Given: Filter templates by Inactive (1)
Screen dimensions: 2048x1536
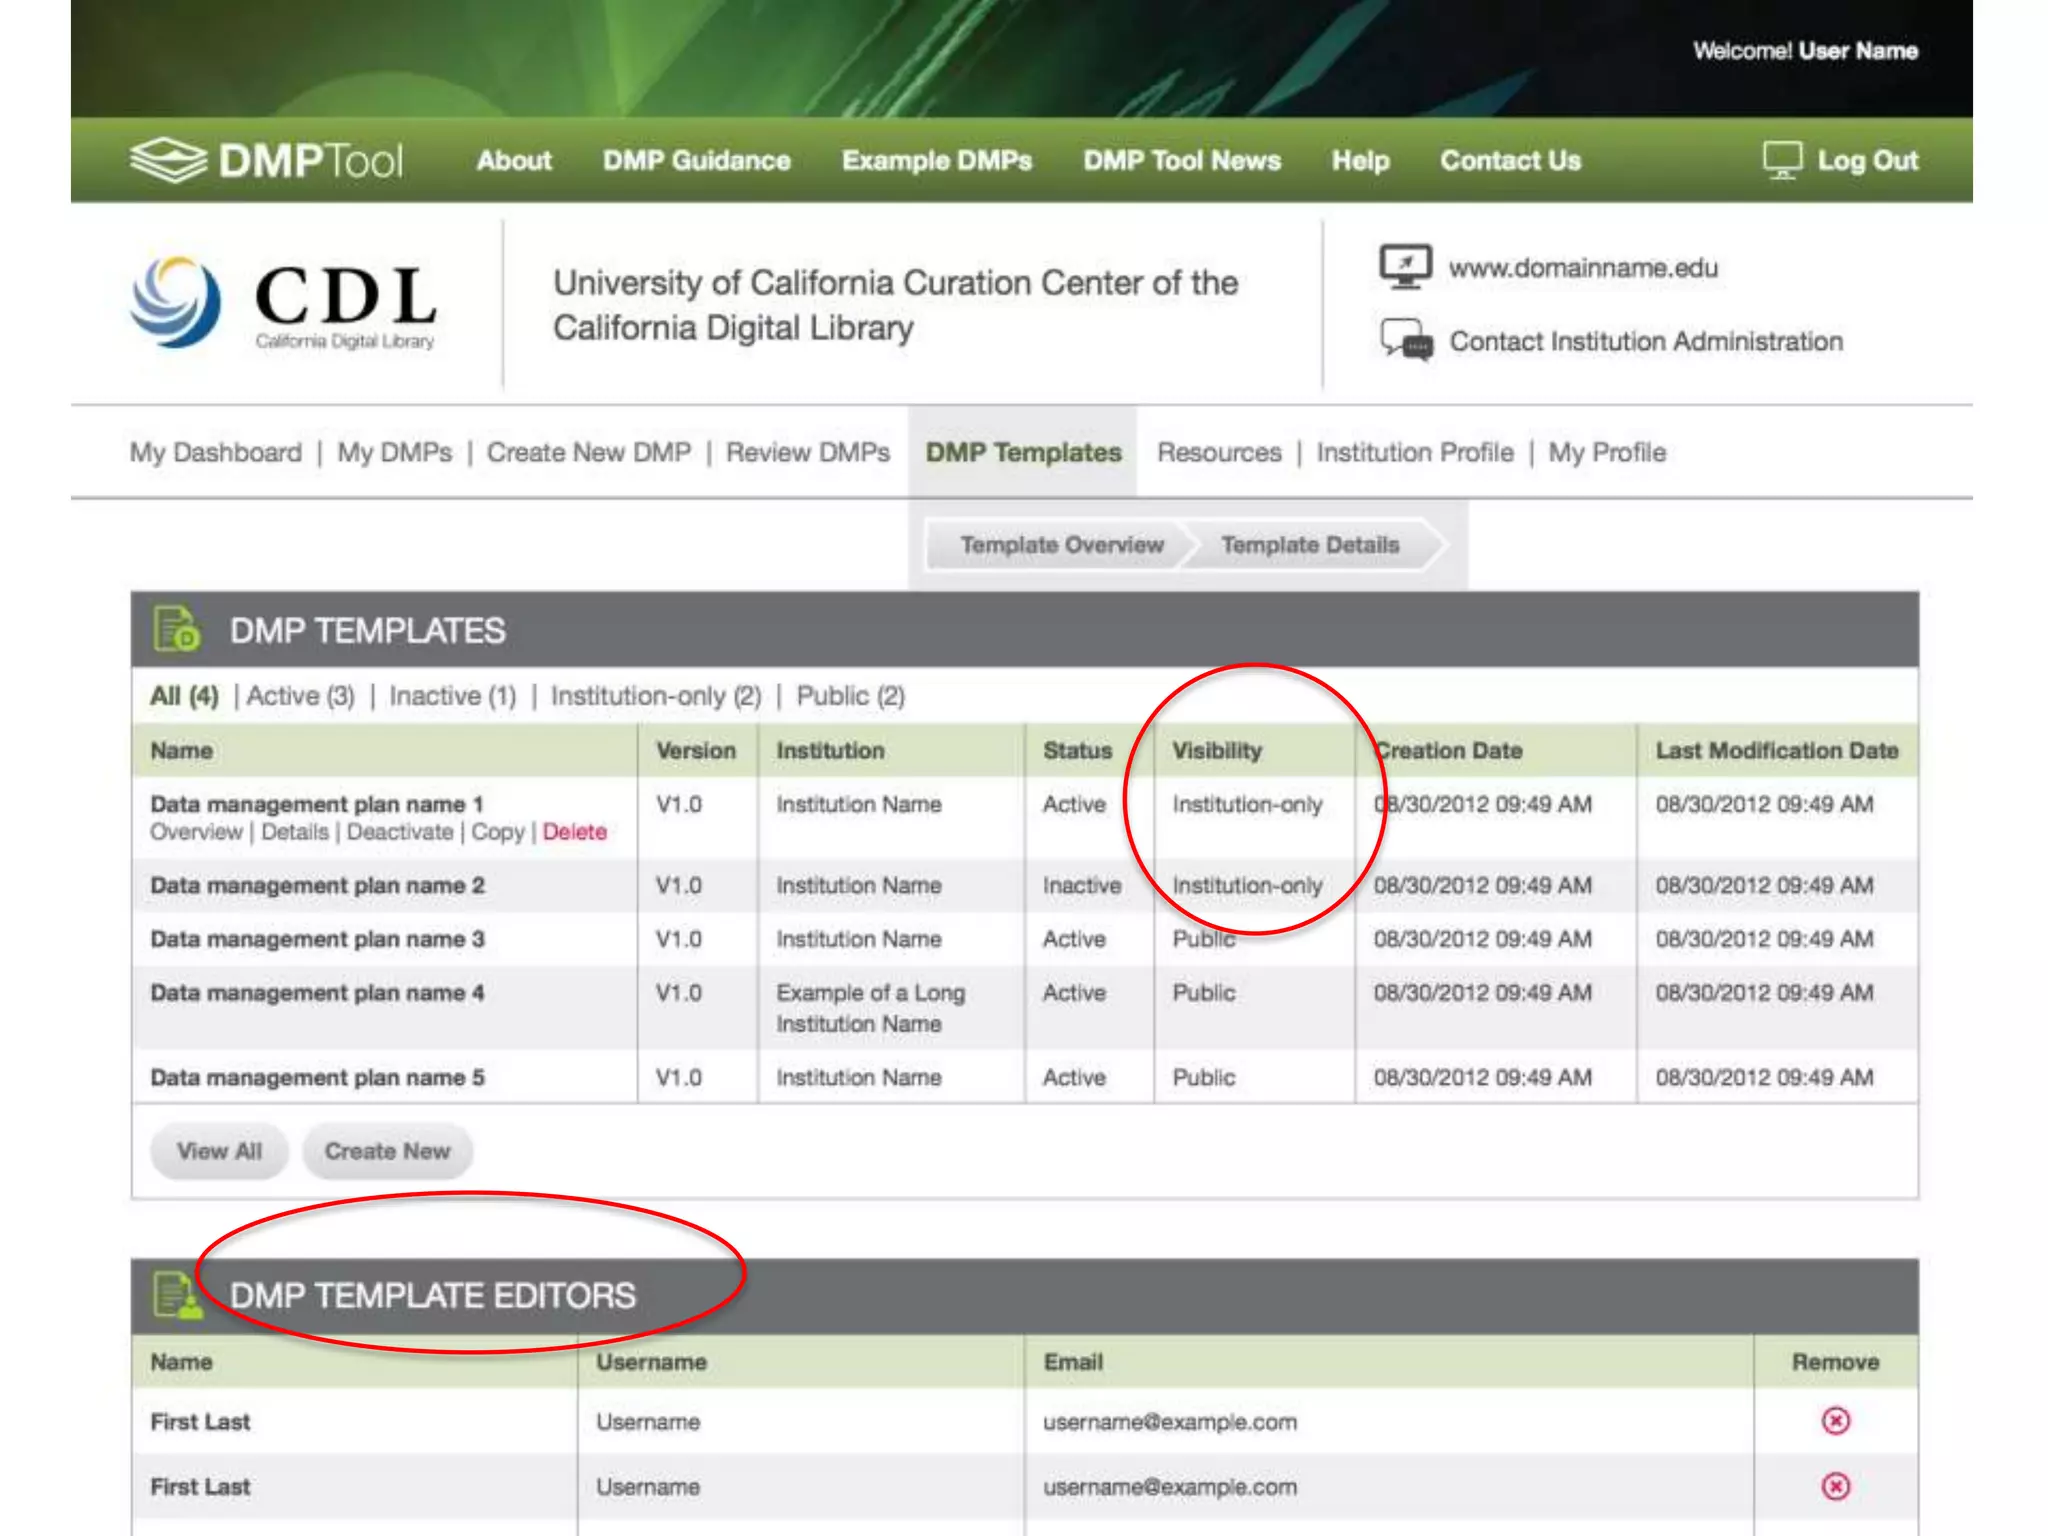Looking at the screenshot, I should [452, 696].
